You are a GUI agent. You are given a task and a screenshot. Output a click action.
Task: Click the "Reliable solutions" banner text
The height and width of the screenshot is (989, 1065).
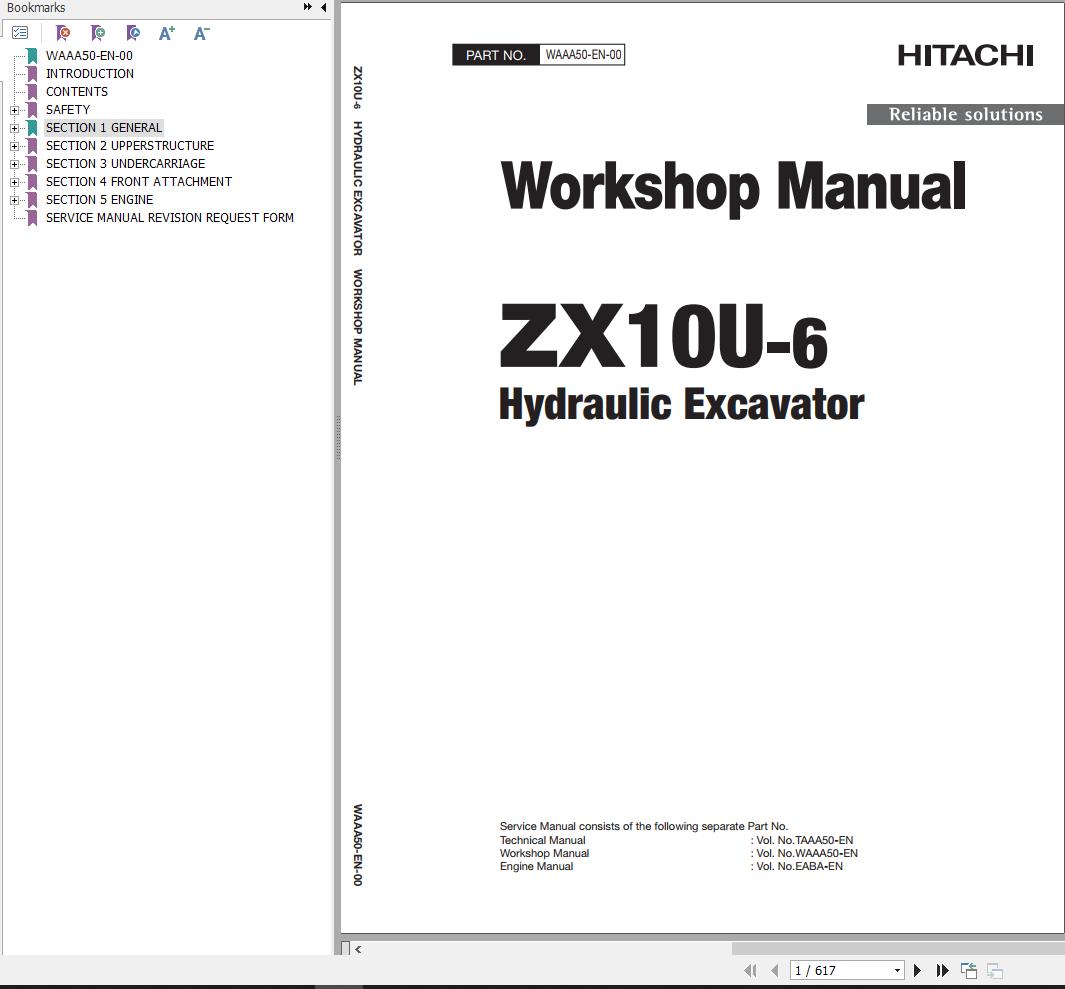tap(966, 114)
